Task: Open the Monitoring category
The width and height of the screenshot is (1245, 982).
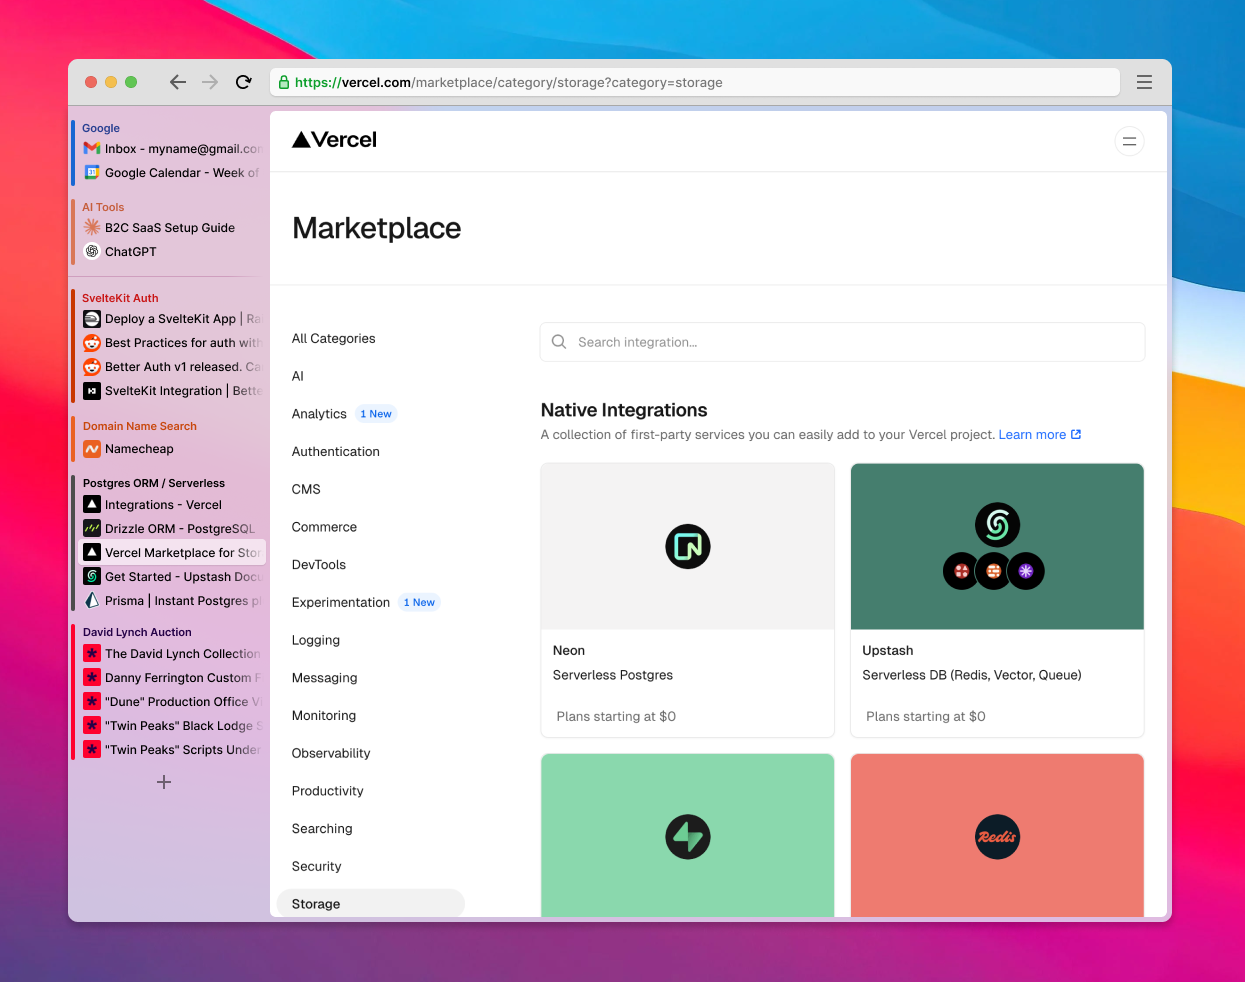Action: pos(324,716)
